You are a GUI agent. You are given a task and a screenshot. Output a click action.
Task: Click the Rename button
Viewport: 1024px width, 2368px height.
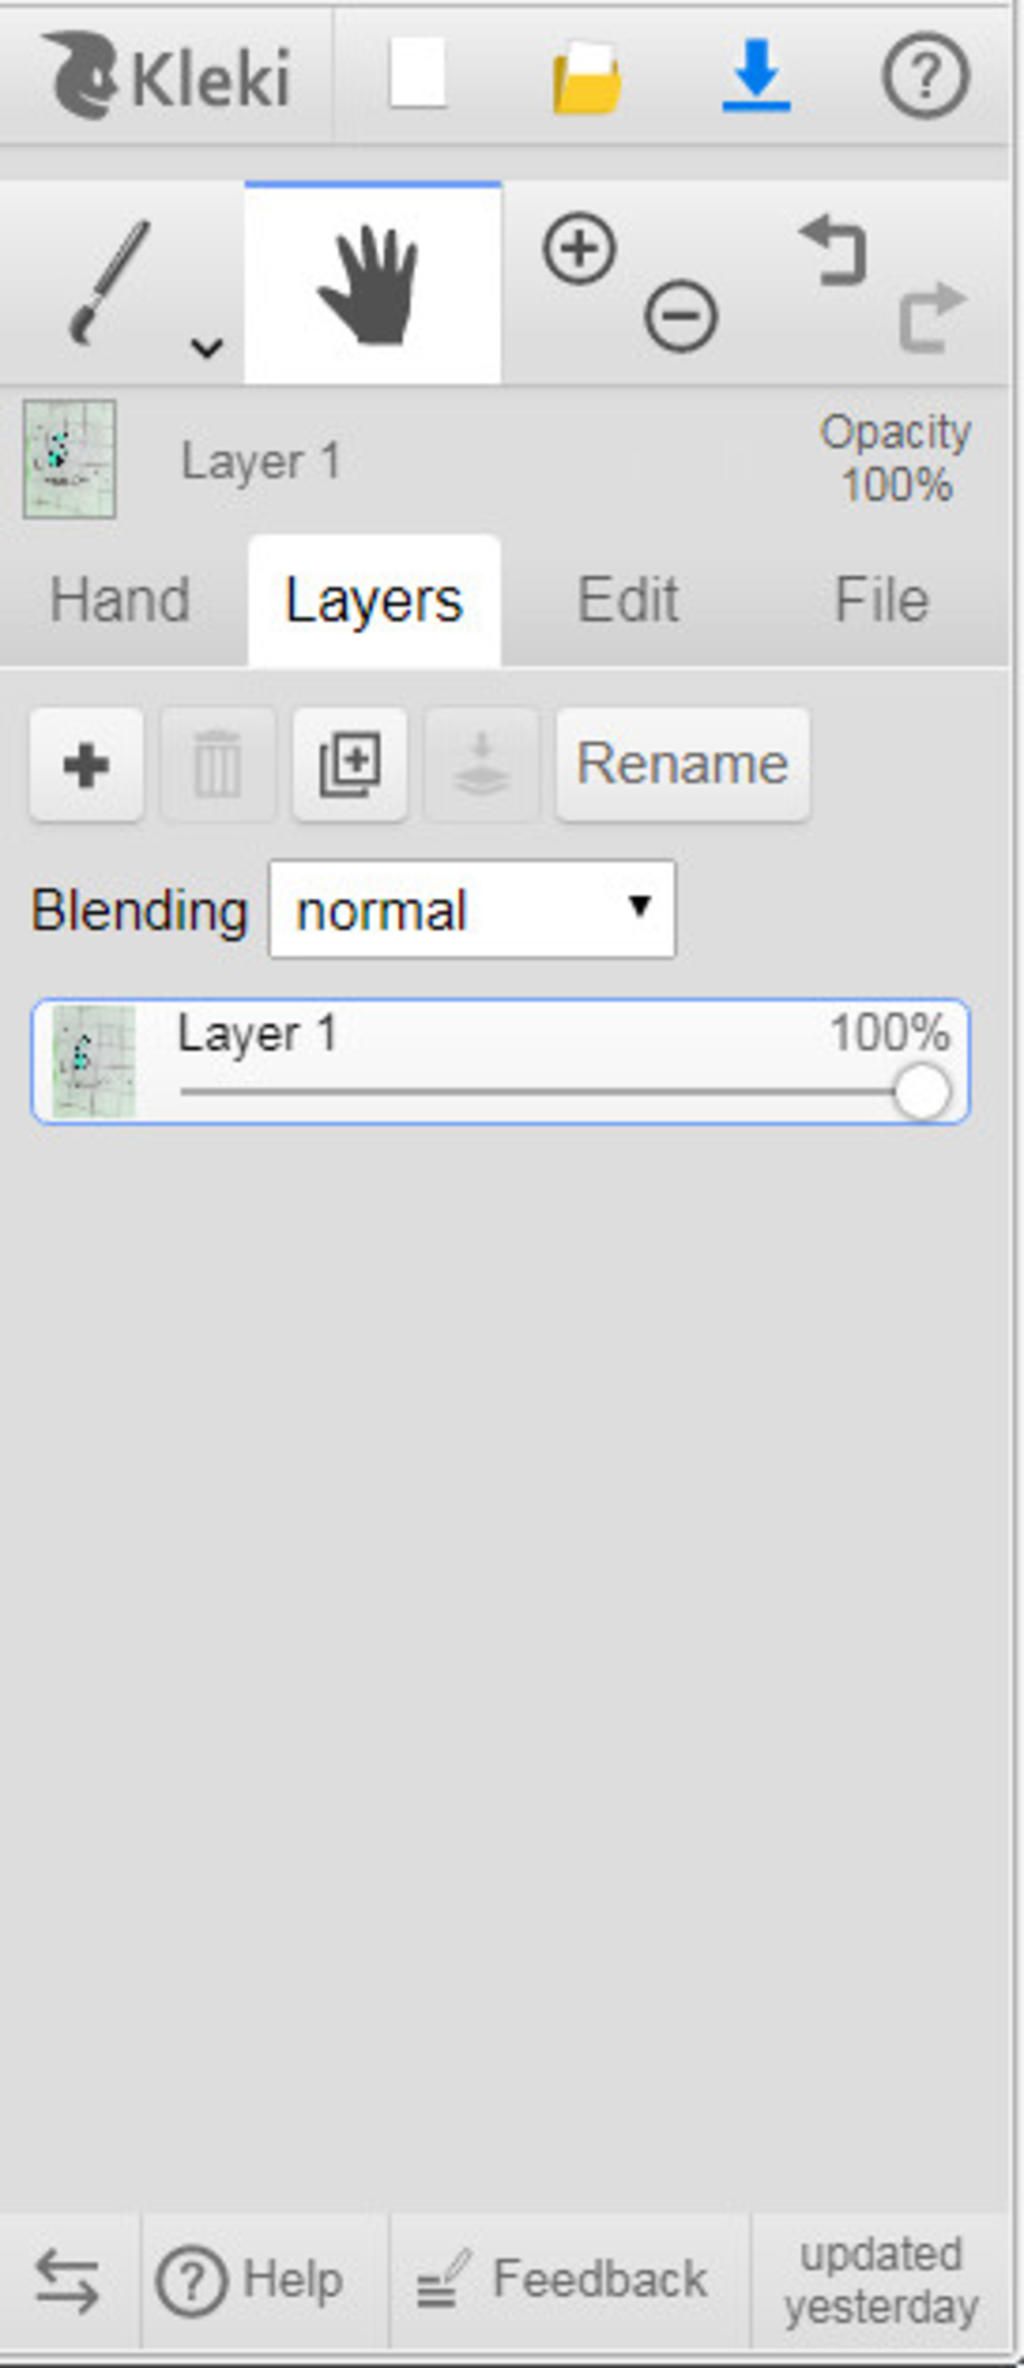(682, 765)
